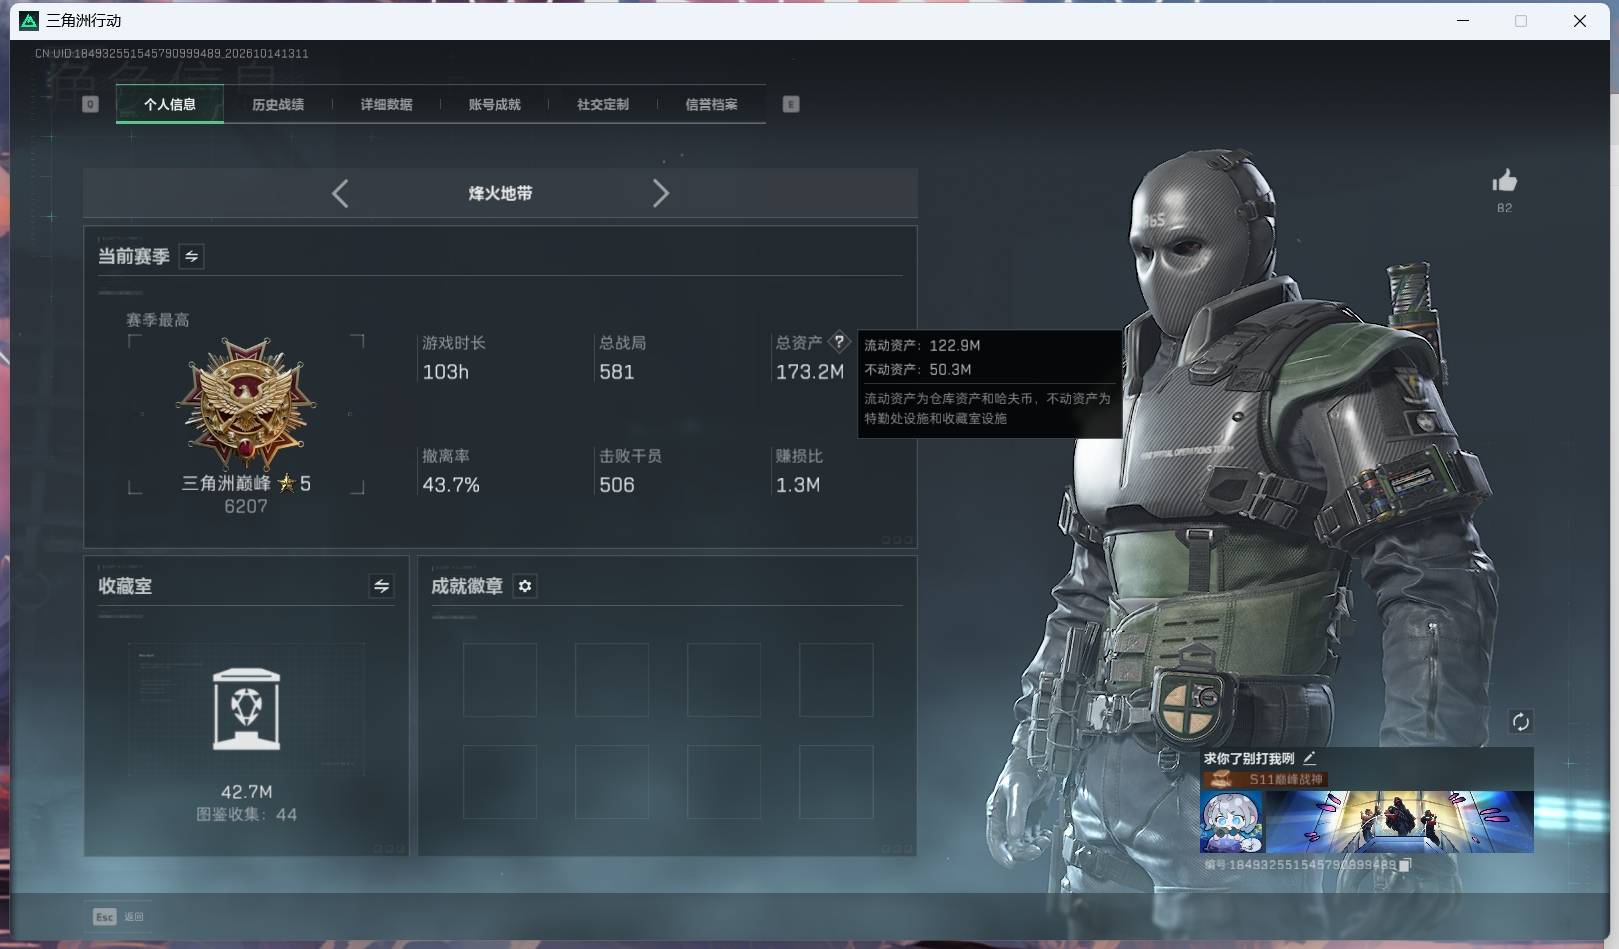Open 成就徽章 settings gear
This screenshot has height=949, width=1619.
(x=525, y=586)
